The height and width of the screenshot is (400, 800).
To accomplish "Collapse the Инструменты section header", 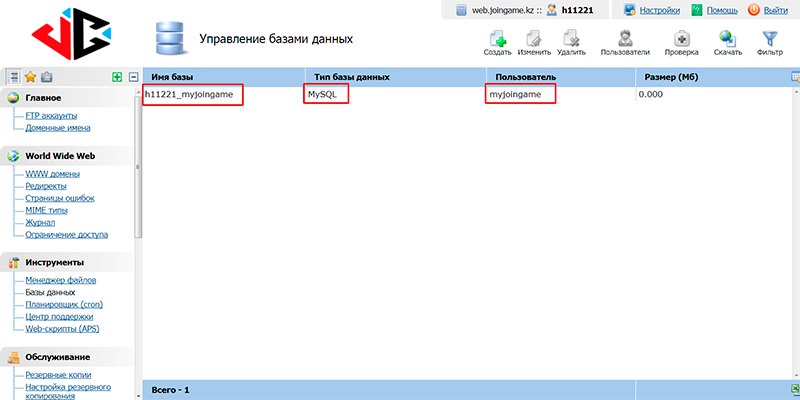I will pyautogui.click(x=67, y=262).
